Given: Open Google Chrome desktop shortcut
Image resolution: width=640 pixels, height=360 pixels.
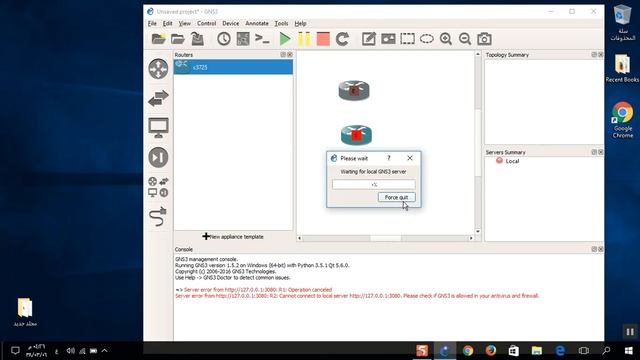Looking at the screenshot, I should [x=622, y=120].
